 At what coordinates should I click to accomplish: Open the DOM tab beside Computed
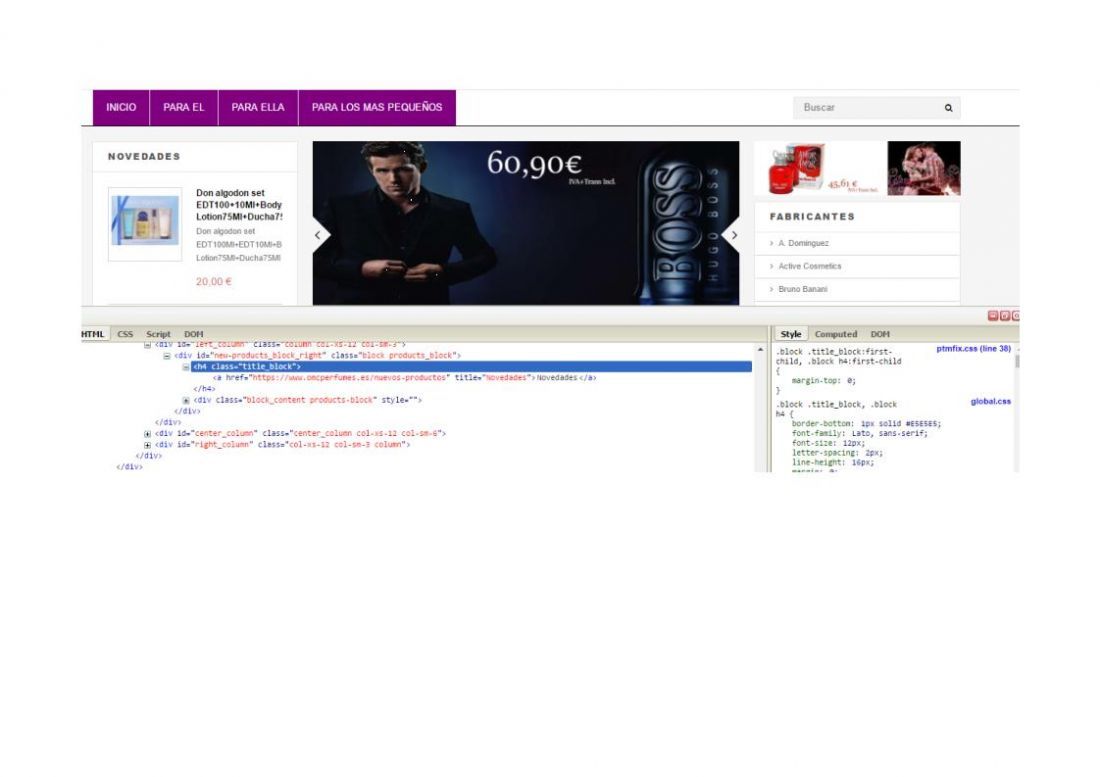coord(880,334)
